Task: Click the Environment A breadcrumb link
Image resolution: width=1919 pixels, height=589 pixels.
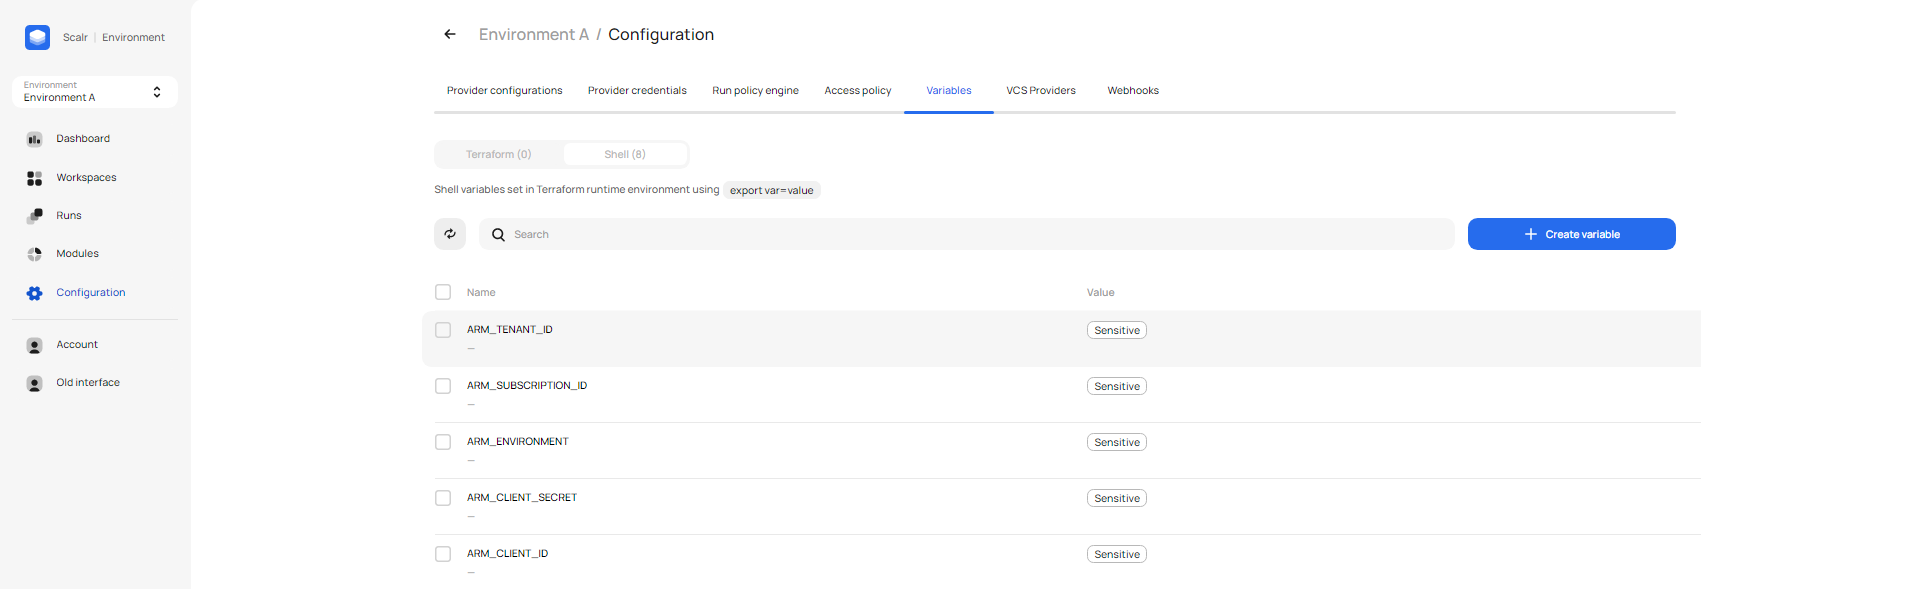Action: (x=534, y=34)
